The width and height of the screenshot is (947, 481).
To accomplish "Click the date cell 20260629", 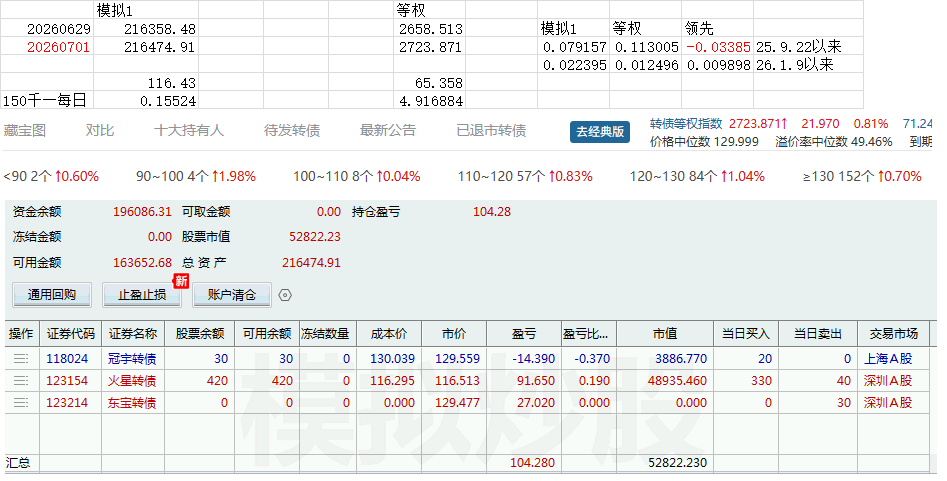I will [x=59, y=29].
